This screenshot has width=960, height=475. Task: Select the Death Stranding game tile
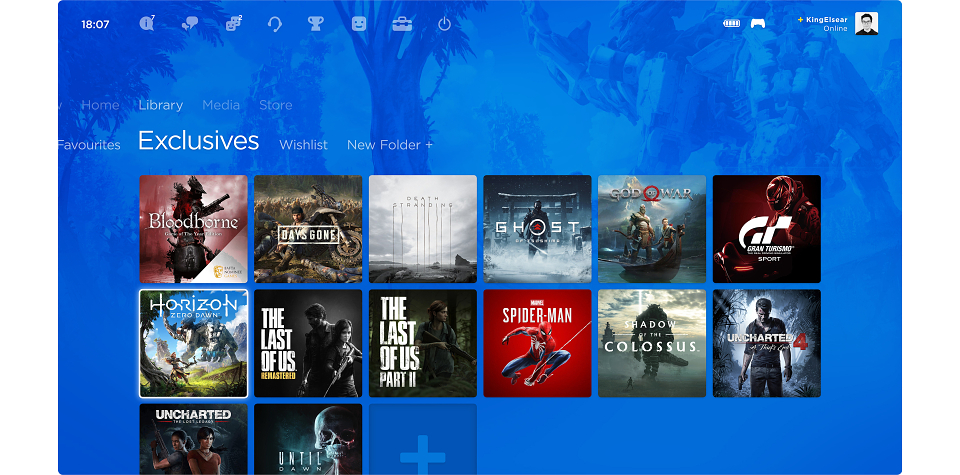click(422, 229)
